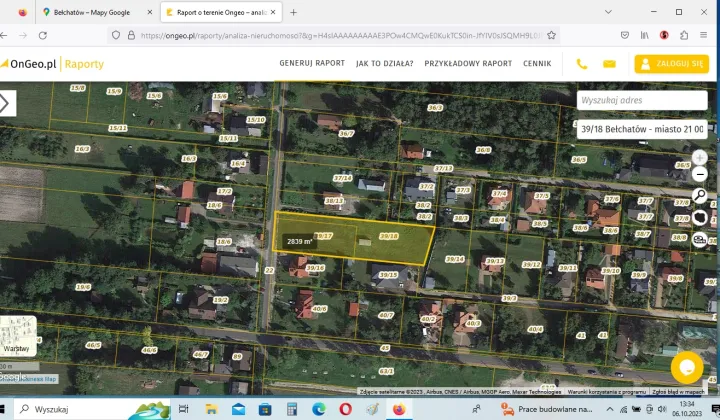Click the envelope email icon in header

coord(609,64)
